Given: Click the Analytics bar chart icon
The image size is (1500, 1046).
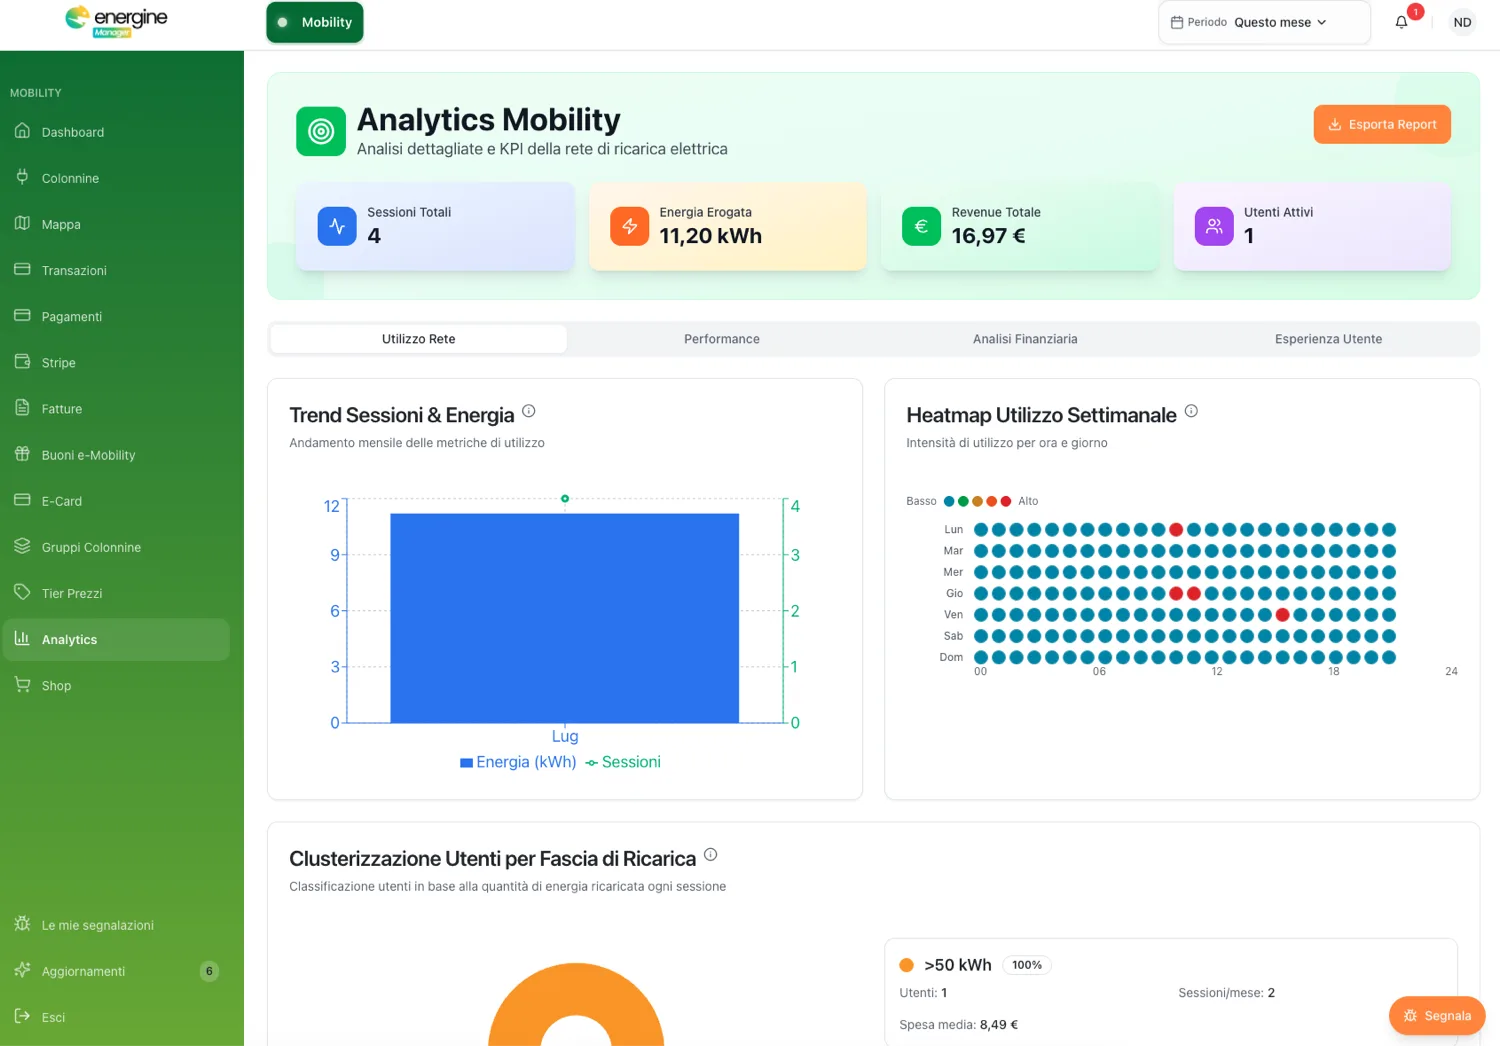Looking at the screenshot, I should 22,638.
